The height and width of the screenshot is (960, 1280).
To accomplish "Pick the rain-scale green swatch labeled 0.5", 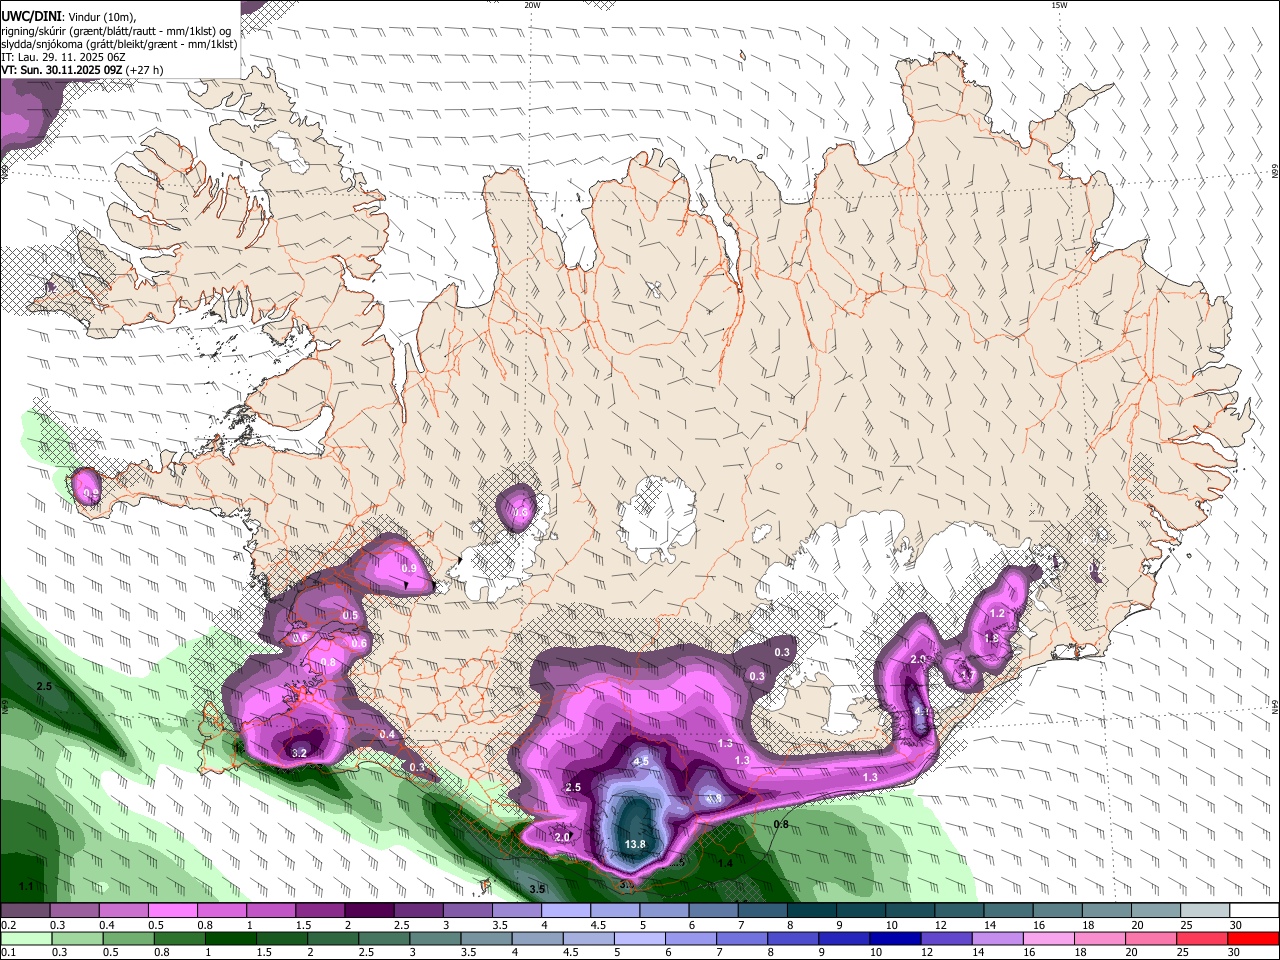I will pyautogui.click(x=128, y=939).
